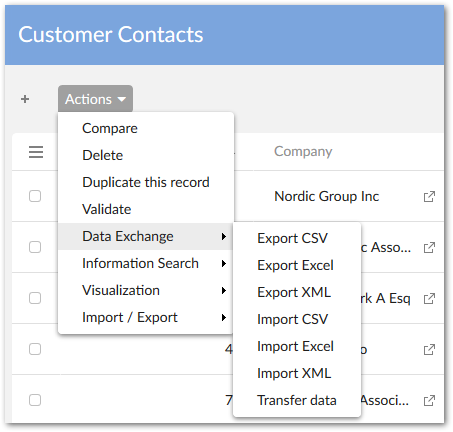This screenshot has height=432, width=453.
Task: Tick the checkbox in the fourth table row
Action: [35, 349]
